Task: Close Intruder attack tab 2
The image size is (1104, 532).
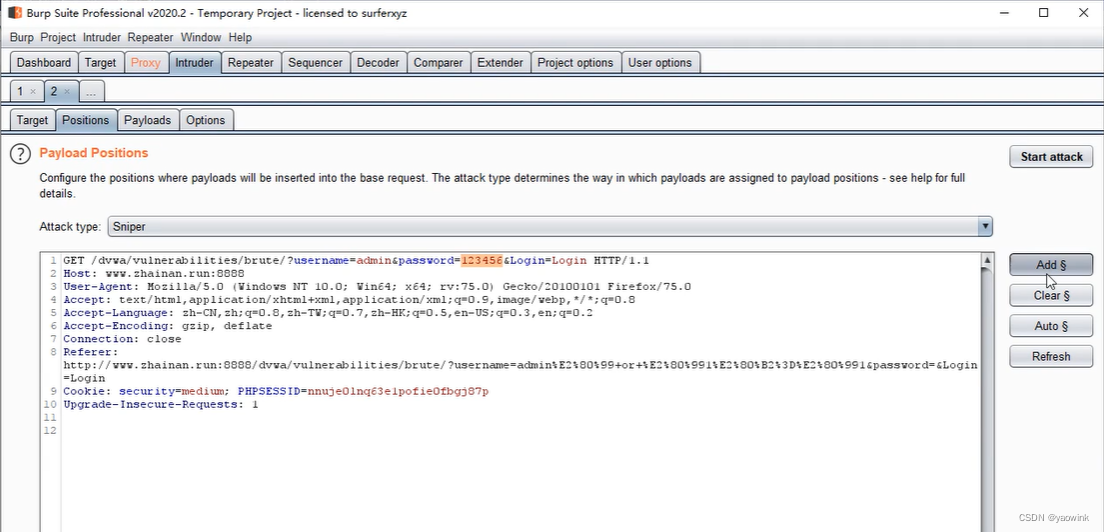Action: [67, 91]
